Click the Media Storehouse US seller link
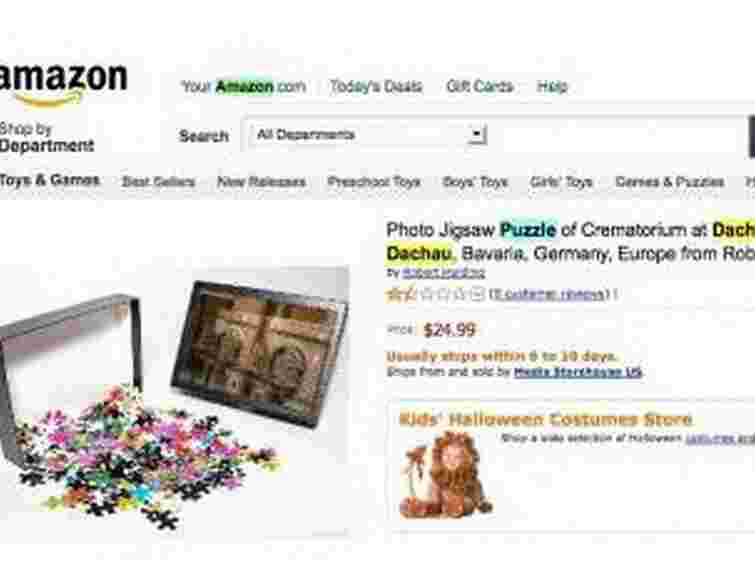Viewport: 755px width, 568px height. point(578,372)
